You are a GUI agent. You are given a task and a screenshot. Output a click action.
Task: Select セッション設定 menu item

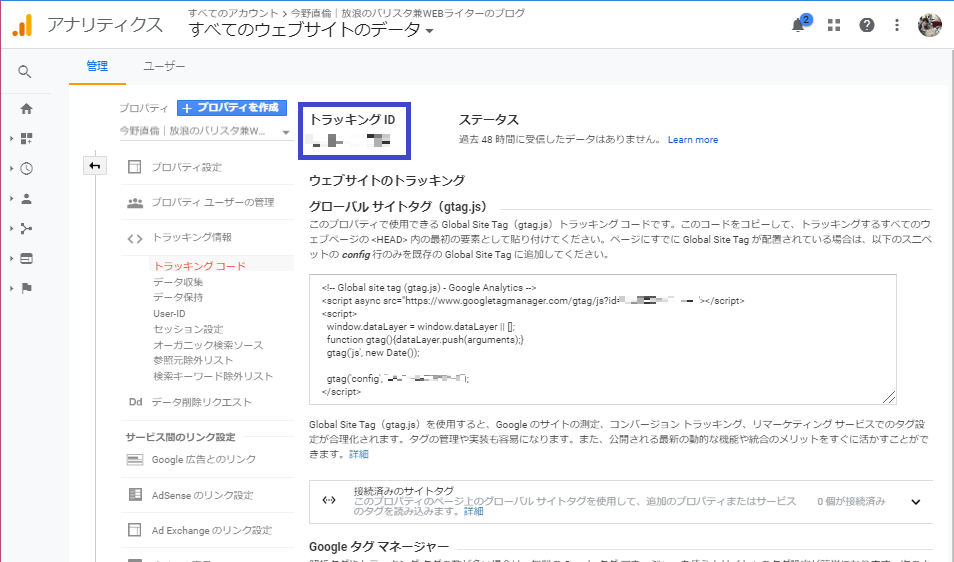(x=188, y=329)
